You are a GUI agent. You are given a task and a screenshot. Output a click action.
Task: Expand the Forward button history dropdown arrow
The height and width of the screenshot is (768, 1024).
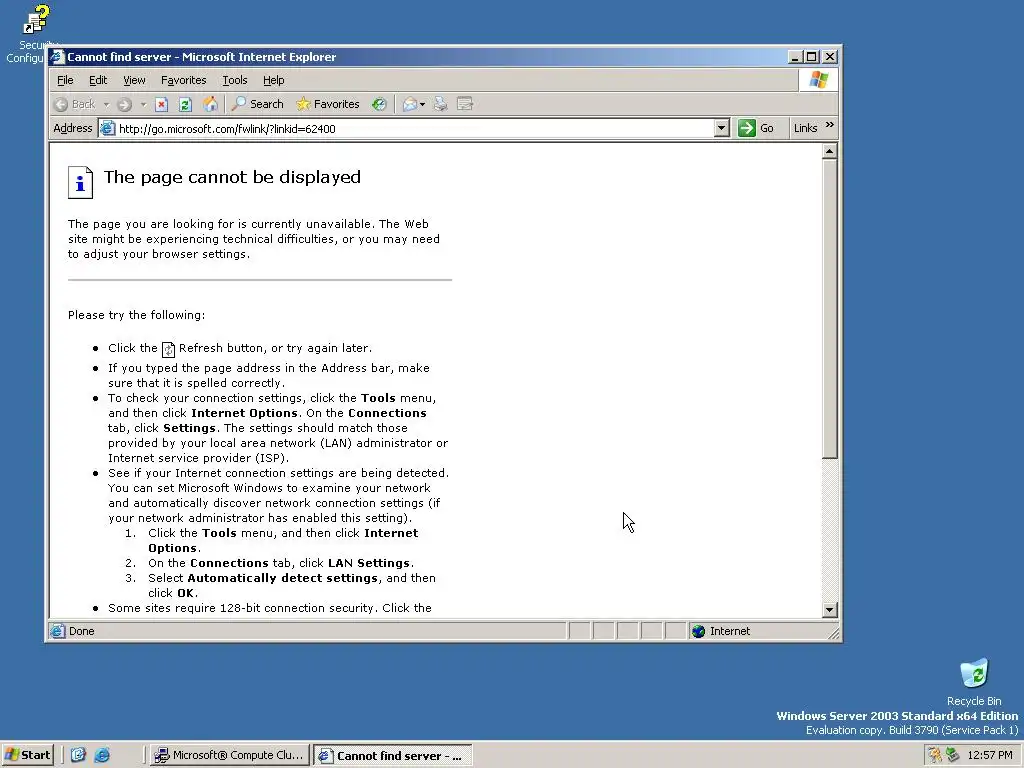click(x=143, y=104)
